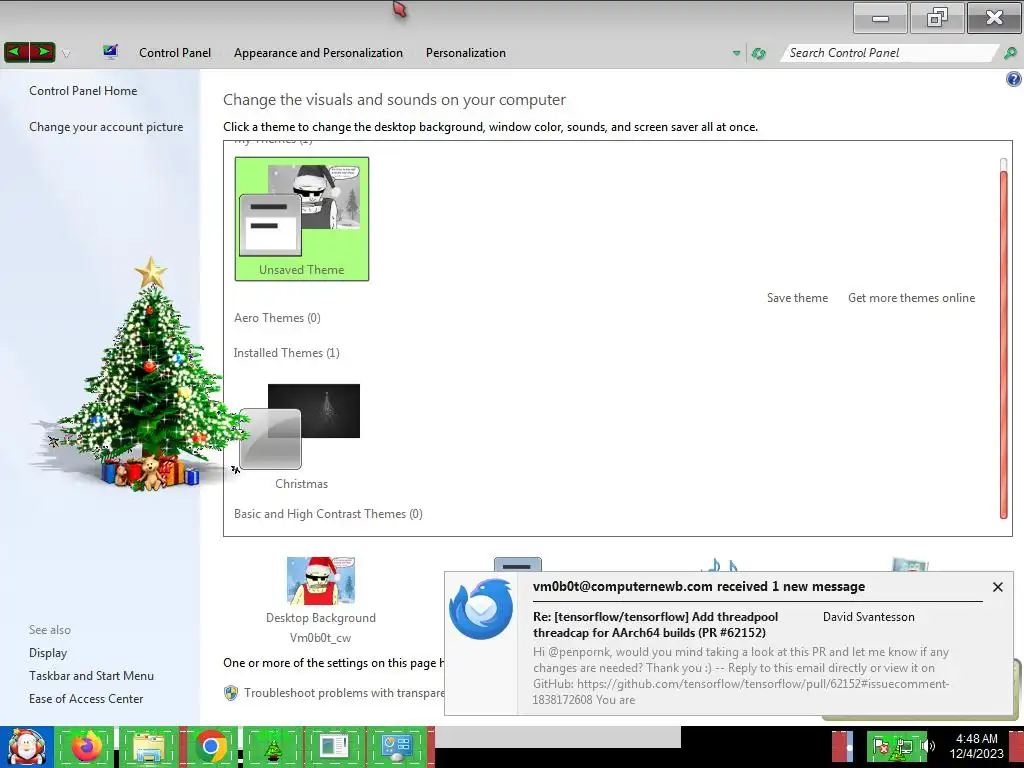Open the volume speaker tray icon
Screen dimensions: 1024x768
pos(927,746)
